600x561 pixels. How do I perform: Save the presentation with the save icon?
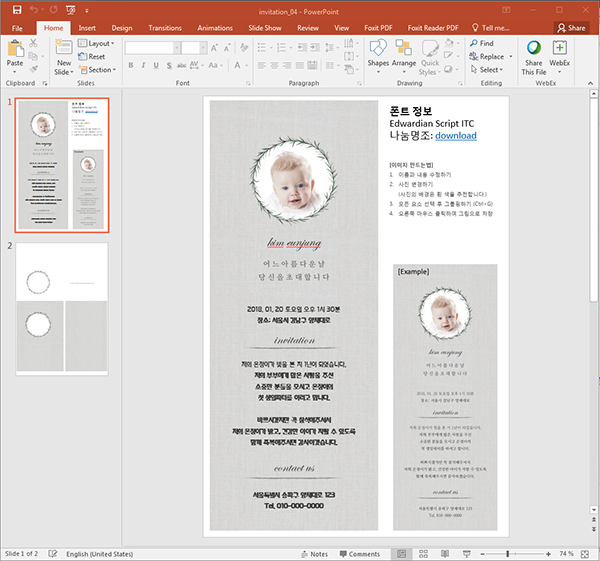(17, 10)
